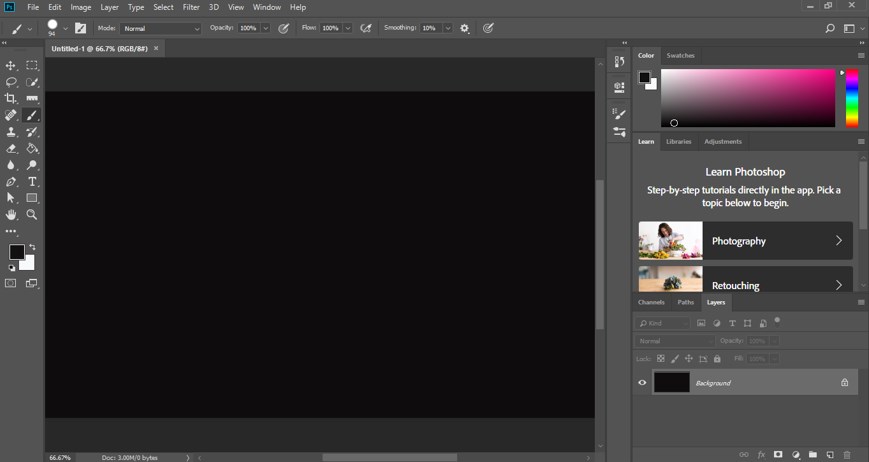
Task: Change the screen mode
Action: point(32,283)
